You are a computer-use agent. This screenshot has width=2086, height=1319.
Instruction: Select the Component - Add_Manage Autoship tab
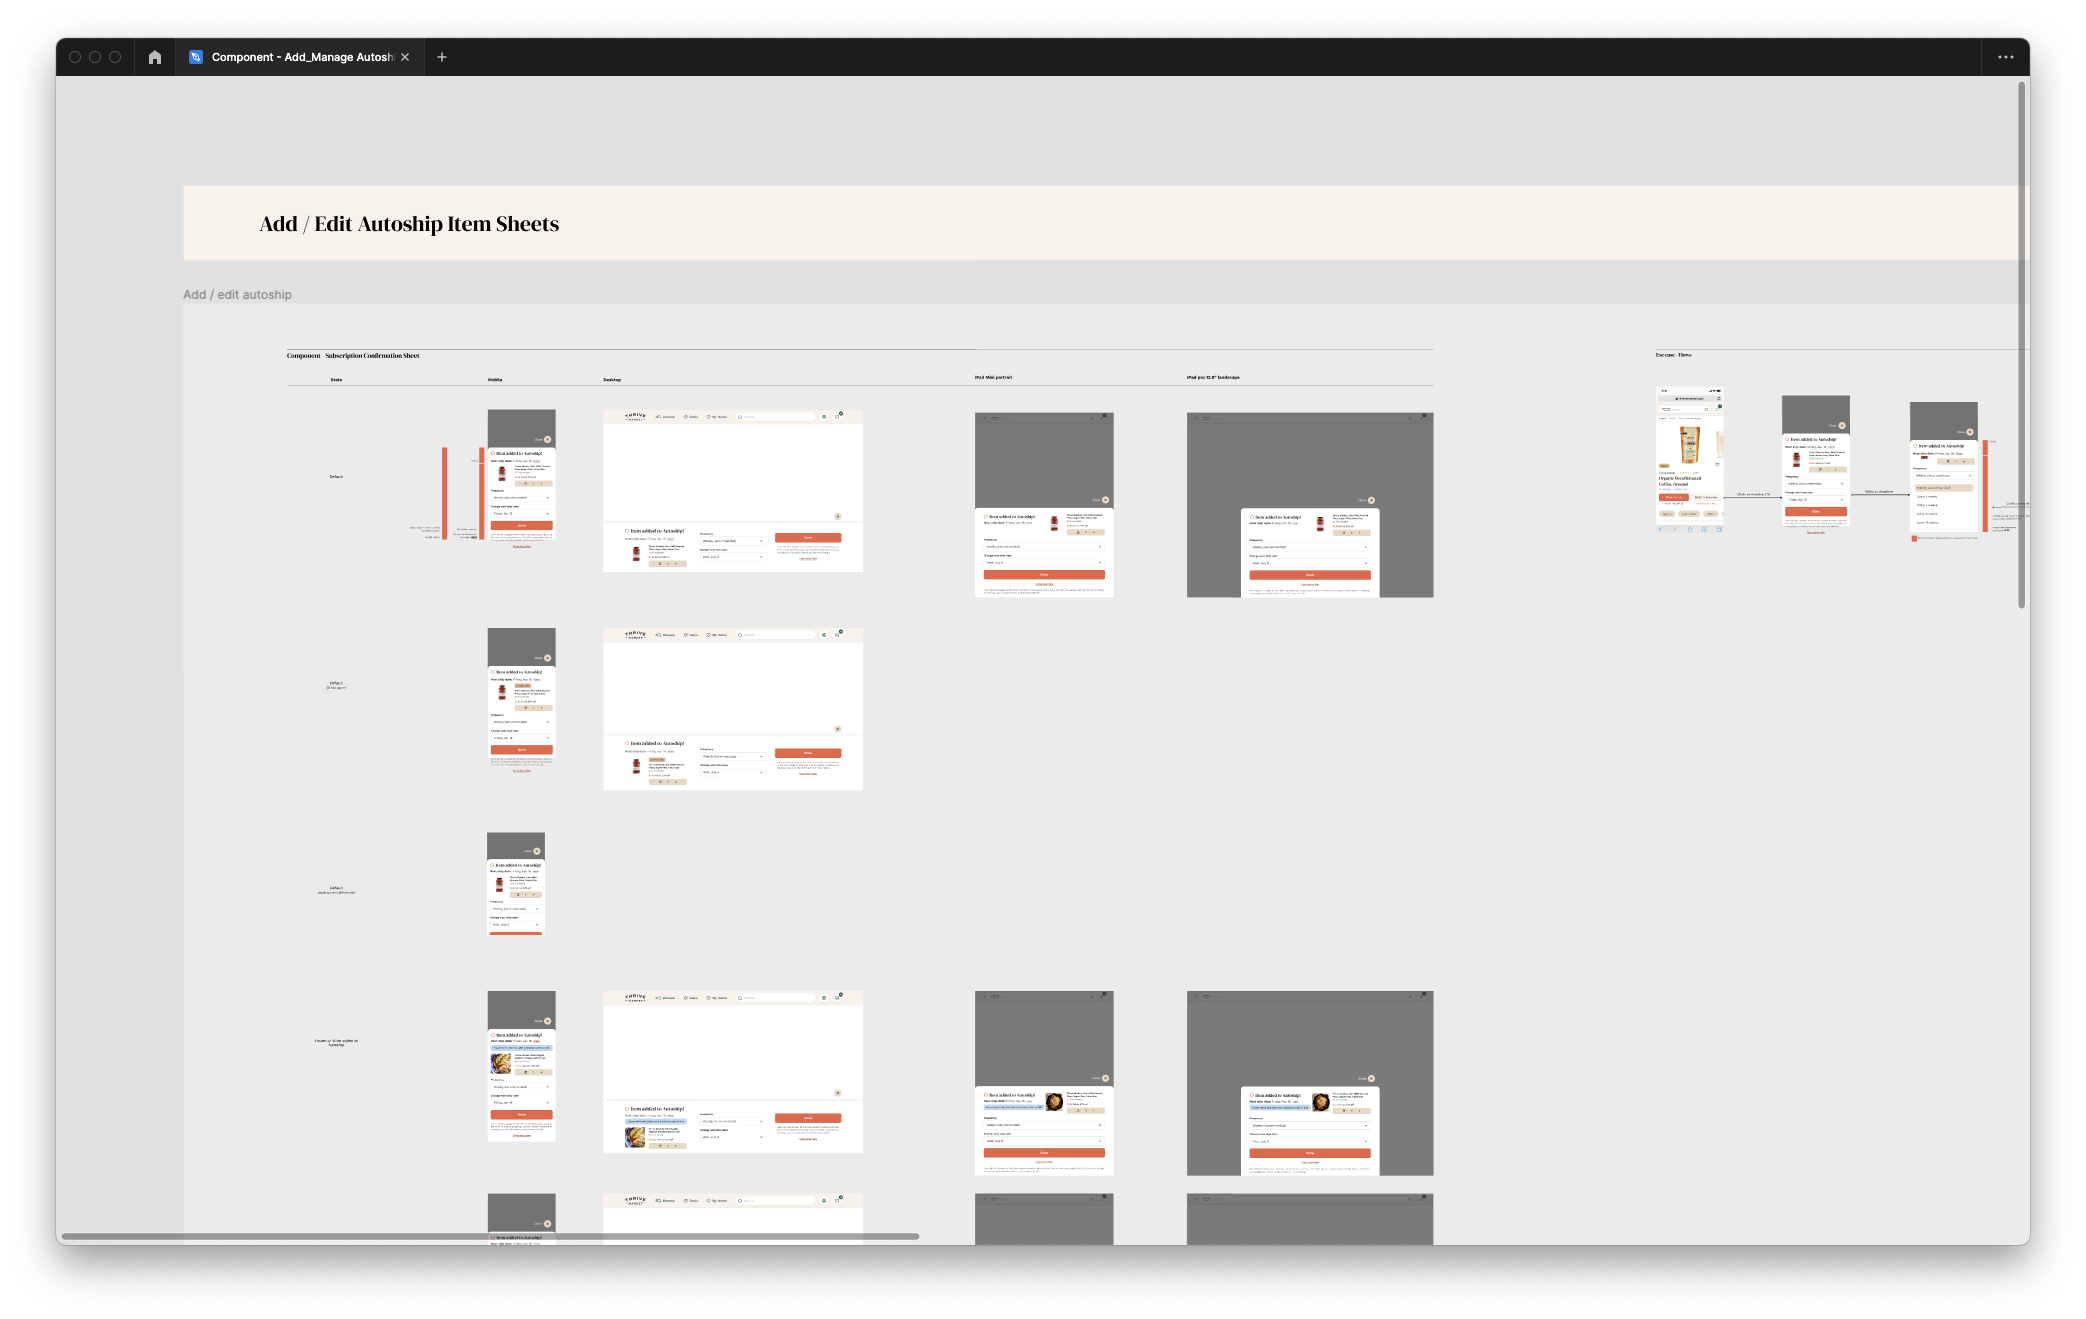[x=300, y=57]
